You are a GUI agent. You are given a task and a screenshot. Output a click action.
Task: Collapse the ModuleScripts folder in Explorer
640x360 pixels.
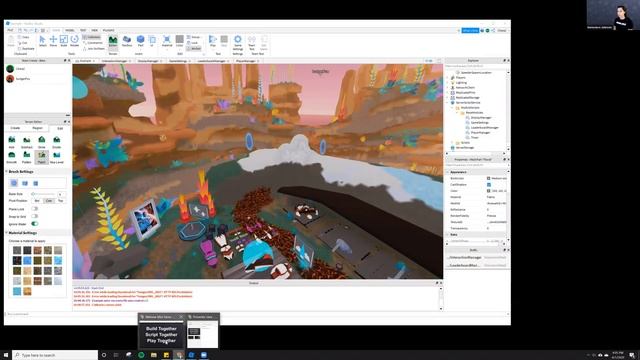tap(453, 108)
